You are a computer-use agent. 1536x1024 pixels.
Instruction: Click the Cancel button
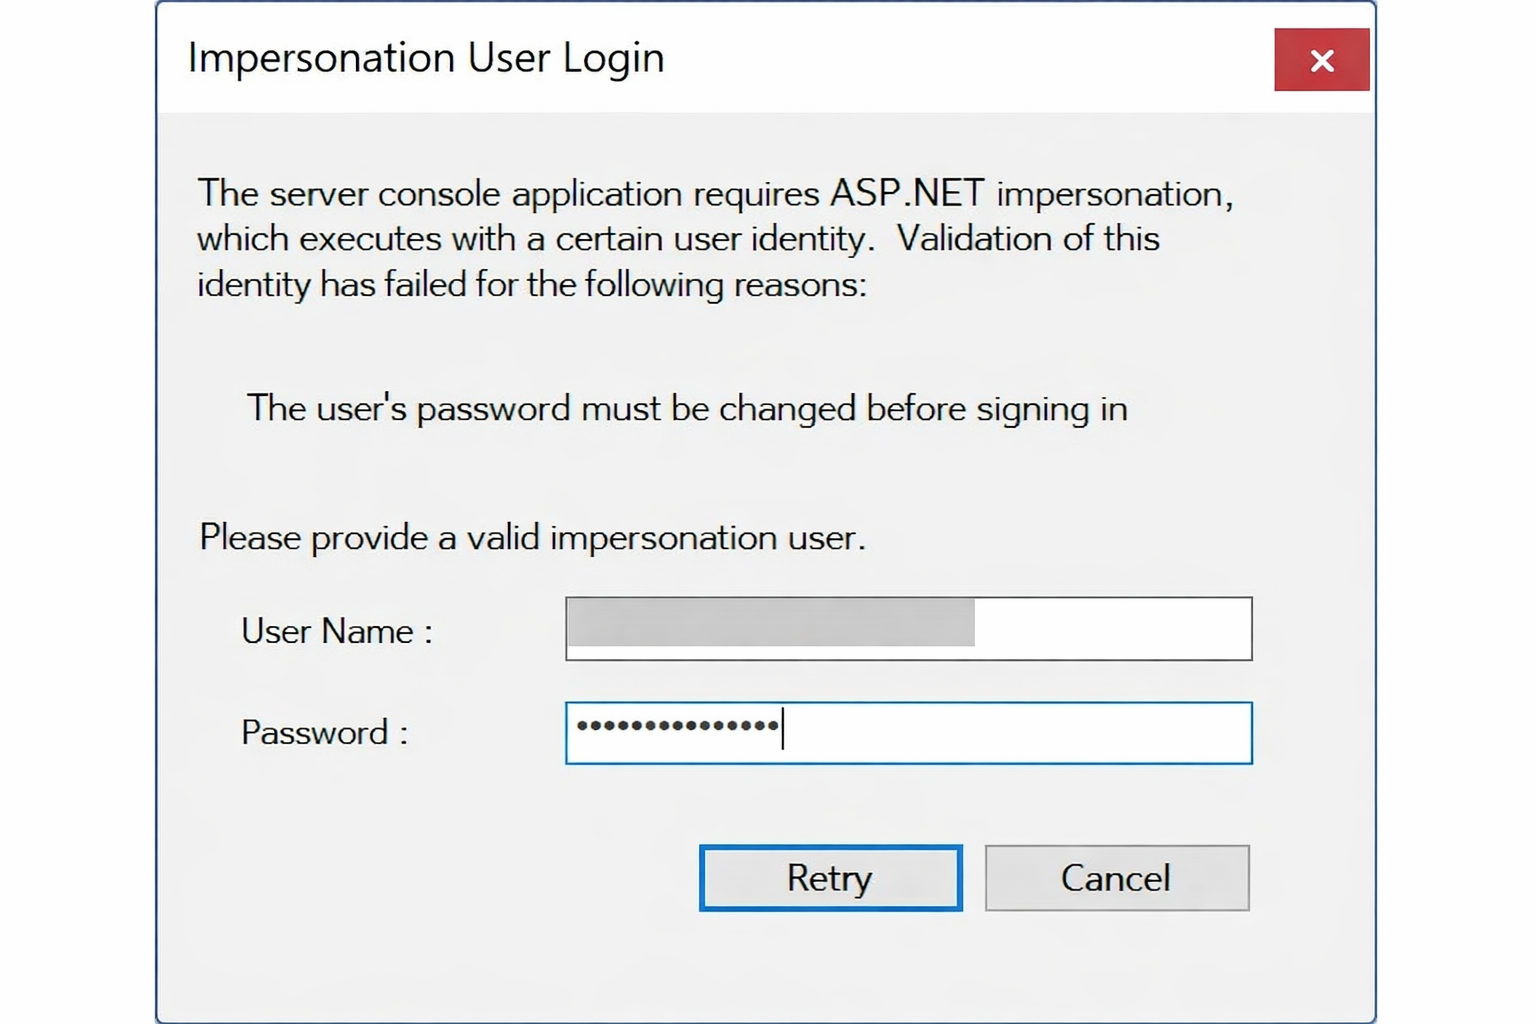tap(1117, 878)
